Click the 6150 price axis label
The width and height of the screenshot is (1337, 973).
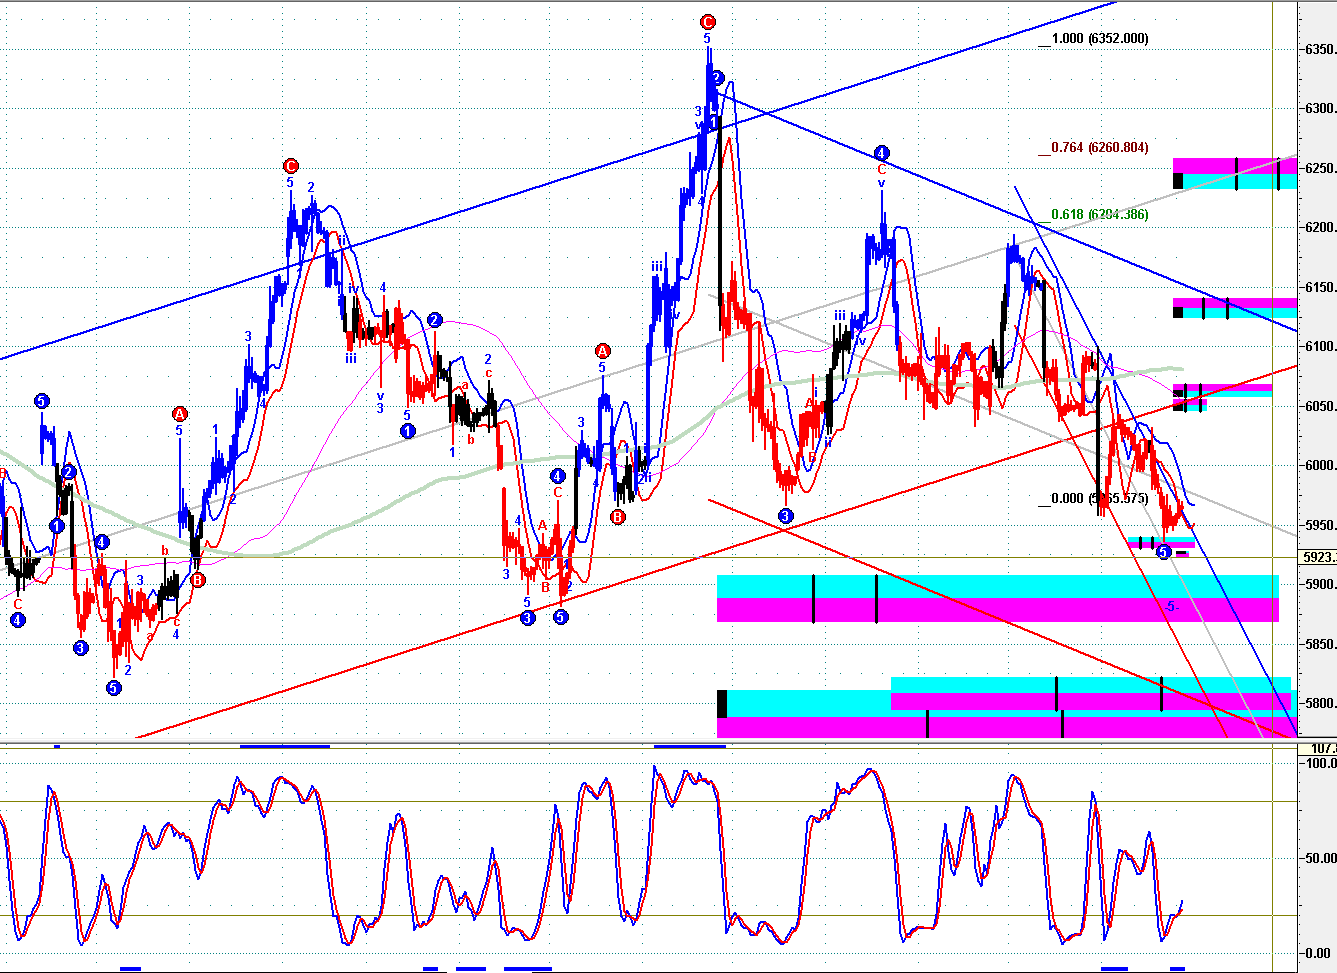pyautogui.click(x=1320, y=288)
